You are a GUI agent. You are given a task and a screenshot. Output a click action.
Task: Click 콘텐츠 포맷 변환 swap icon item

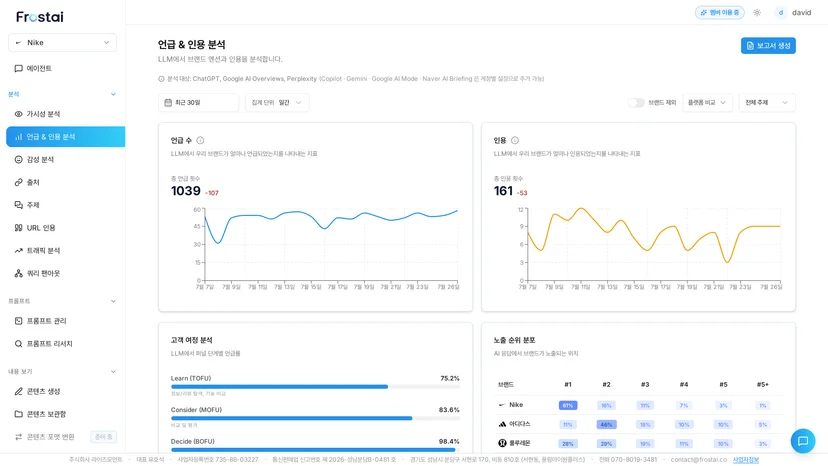(18, 436)
